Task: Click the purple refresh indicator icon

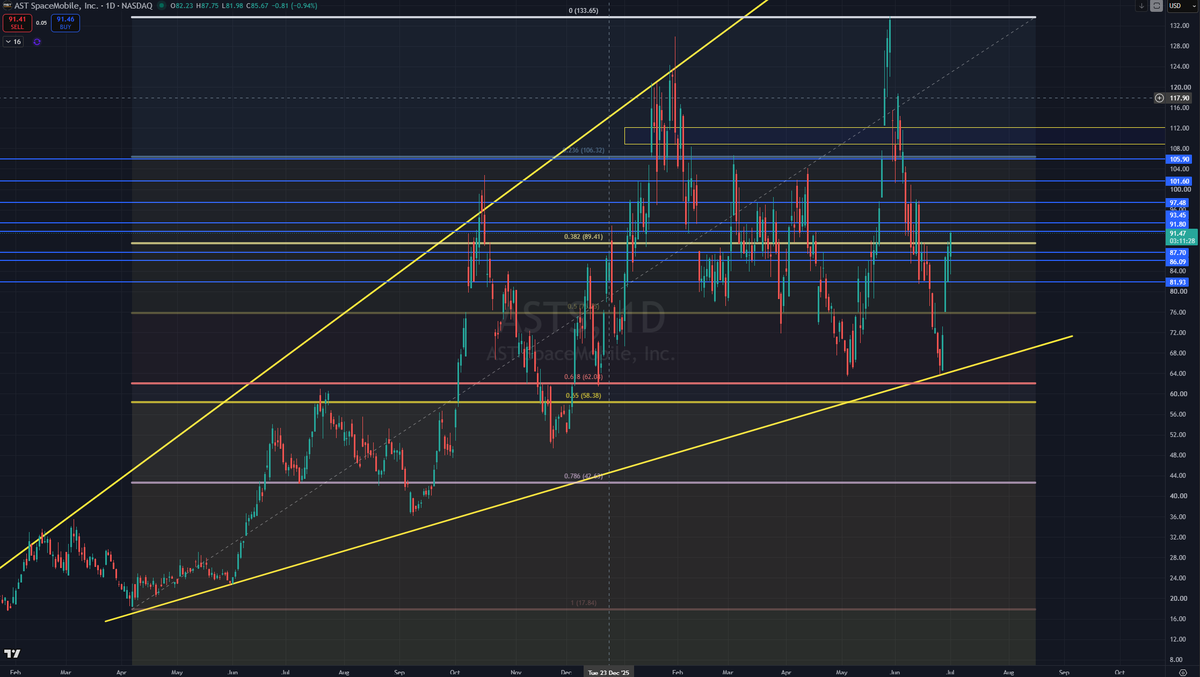Action: (x=36, y=42)
